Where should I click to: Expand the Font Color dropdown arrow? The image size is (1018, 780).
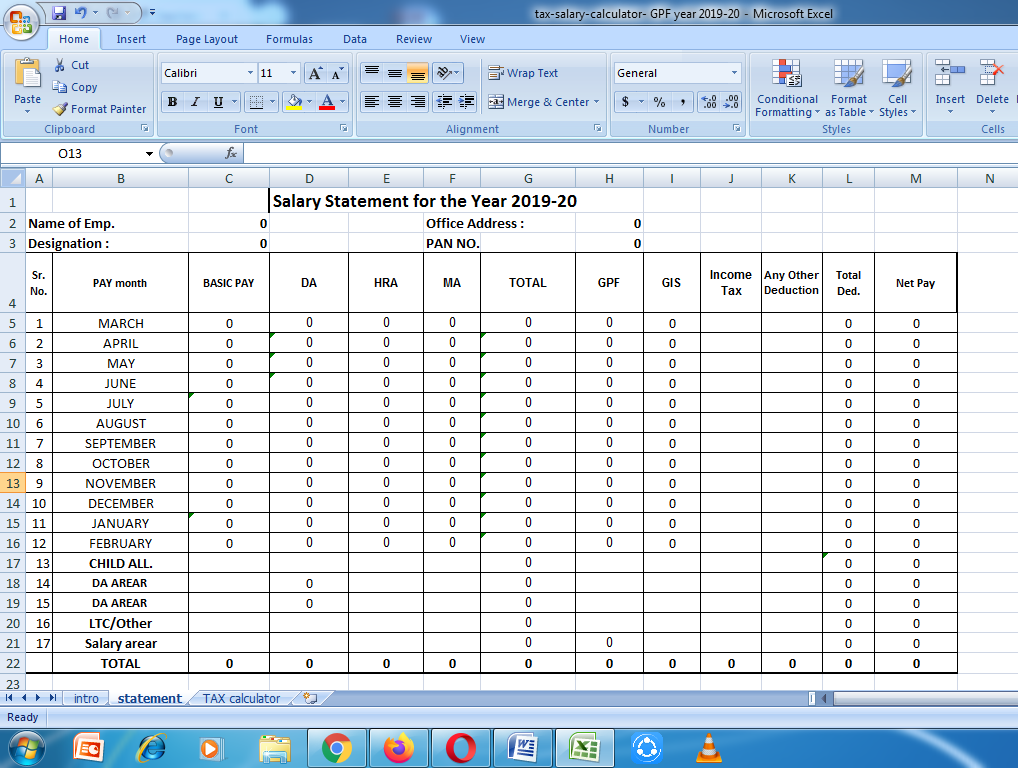click(341, 103)
